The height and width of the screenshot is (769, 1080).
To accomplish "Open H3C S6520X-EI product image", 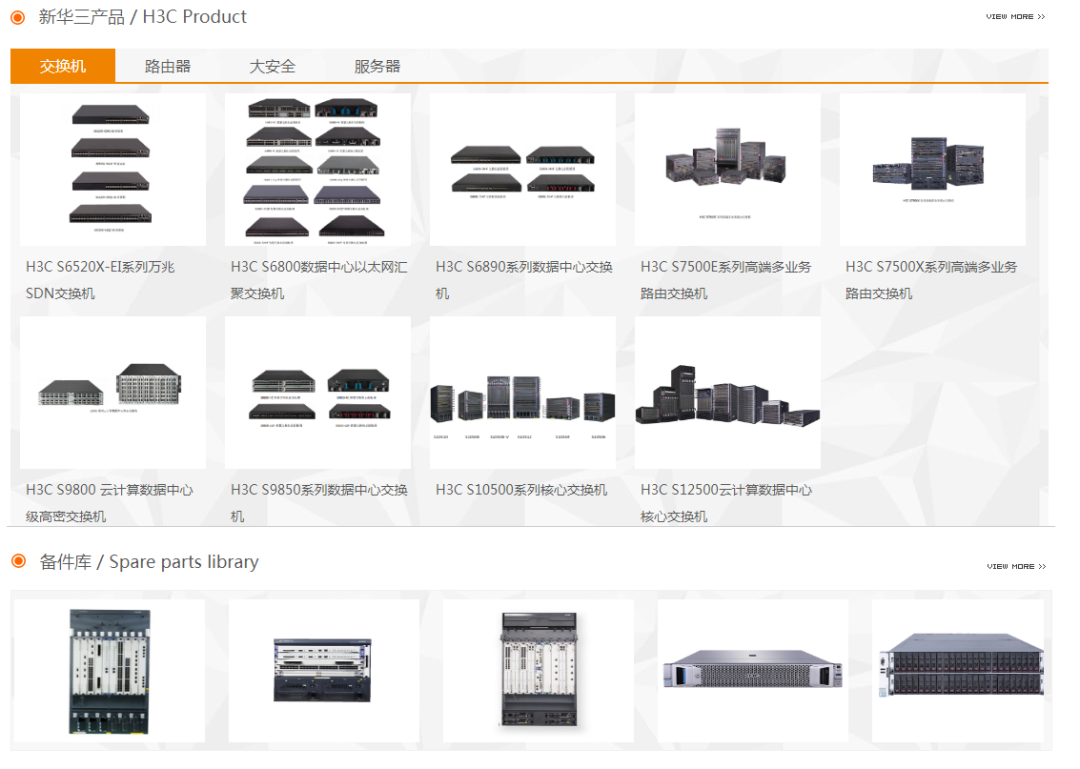I will [113, 170].
